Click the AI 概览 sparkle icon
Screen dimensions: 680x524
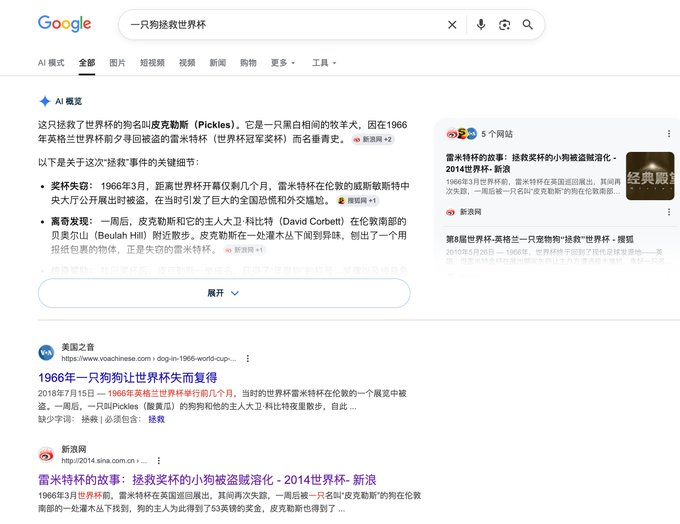click(x=45, y=101)
